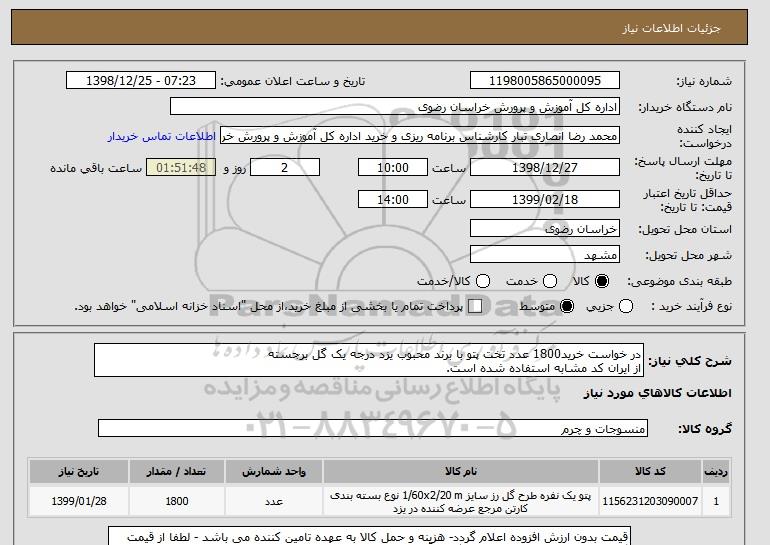Select the کالا/خدمت radio button
Screen dimensions: 770x545
point(483,281)
